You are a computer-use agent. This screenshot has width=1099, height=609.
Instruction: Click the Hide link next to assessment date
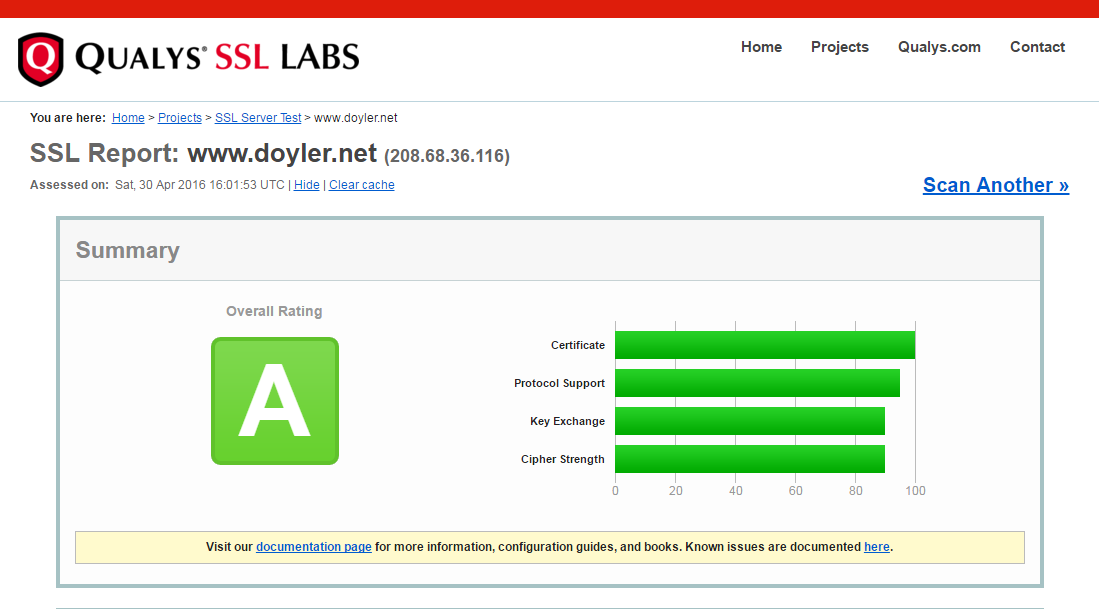tap(306, 185)
